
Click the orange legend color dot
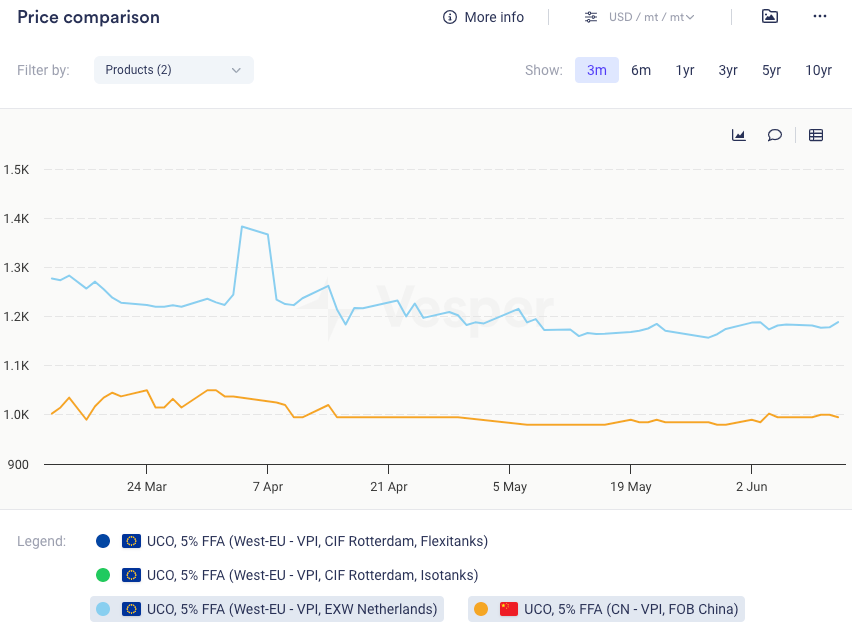pos(481,609)
